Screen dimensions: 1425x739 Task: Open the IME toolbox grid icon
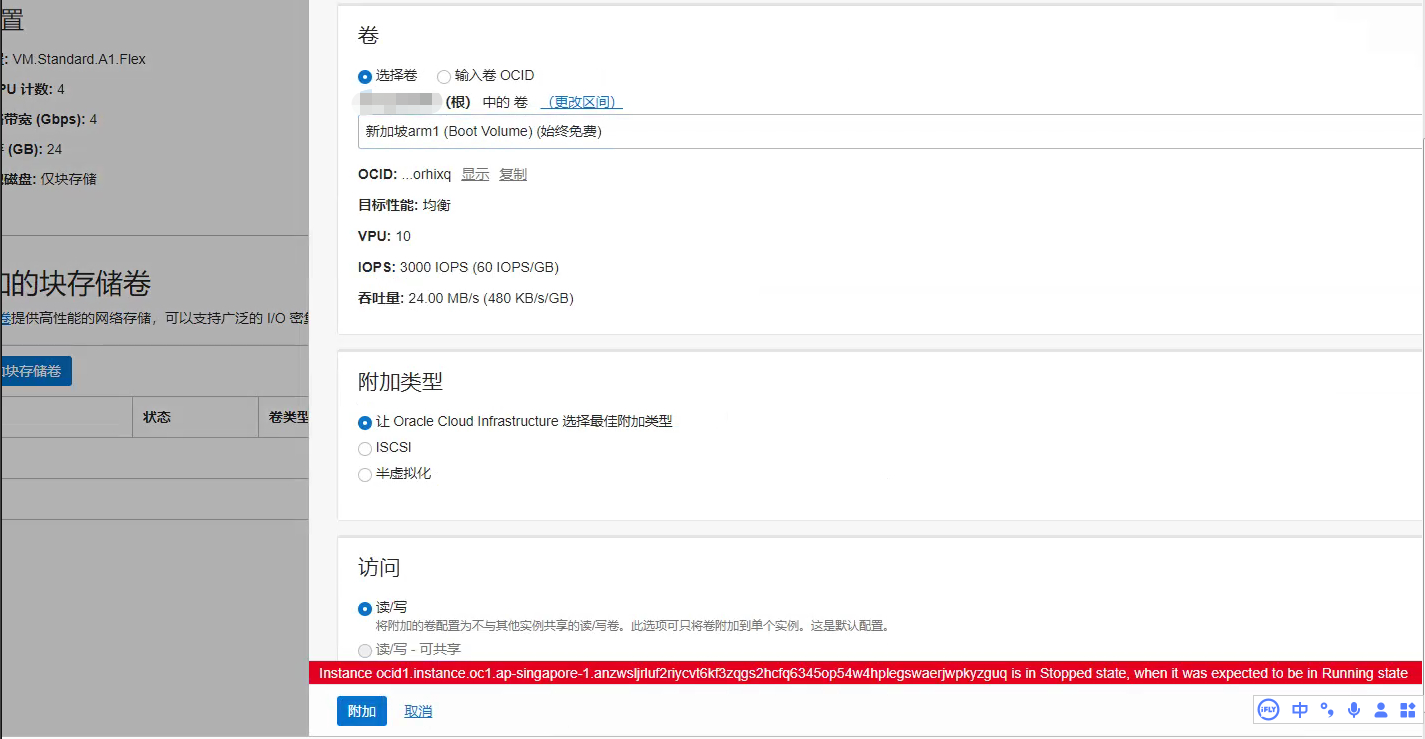(1408, 710)
